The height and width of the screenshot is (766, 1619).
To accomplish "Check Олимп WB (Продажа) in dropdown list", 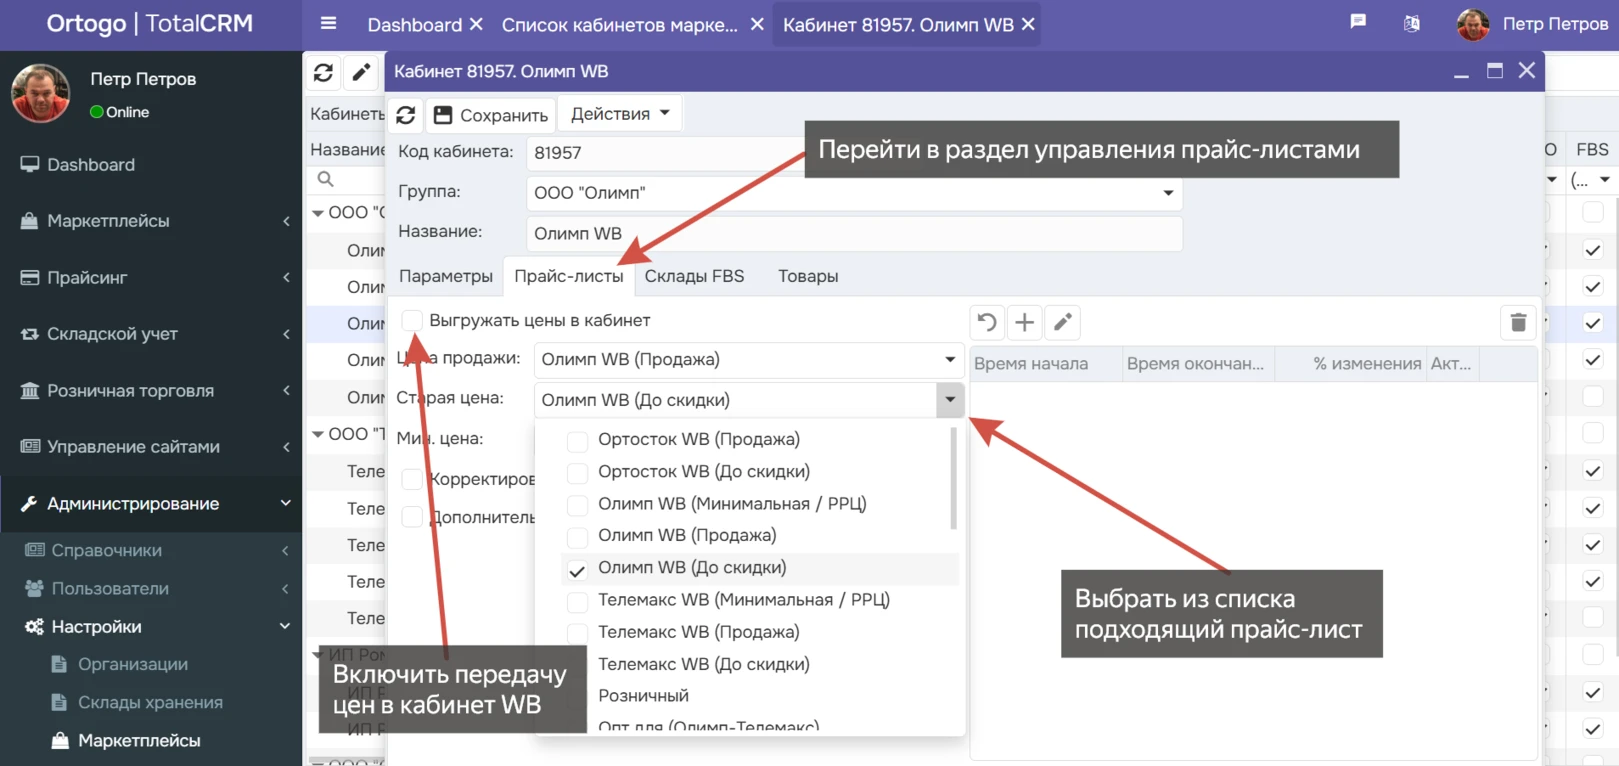I will pyautogui.click(x=577, y=536).
